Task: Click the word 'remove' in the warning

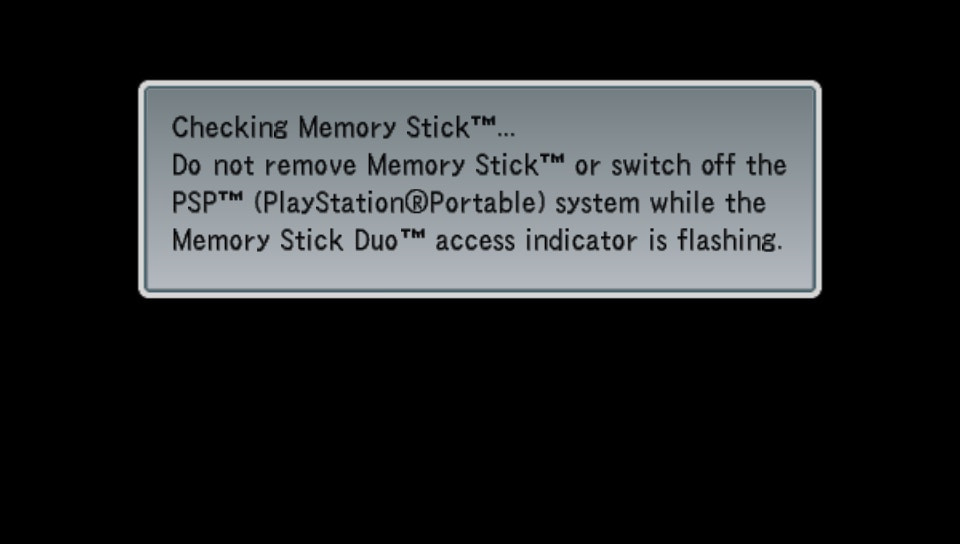Action: tap(310, 167)
